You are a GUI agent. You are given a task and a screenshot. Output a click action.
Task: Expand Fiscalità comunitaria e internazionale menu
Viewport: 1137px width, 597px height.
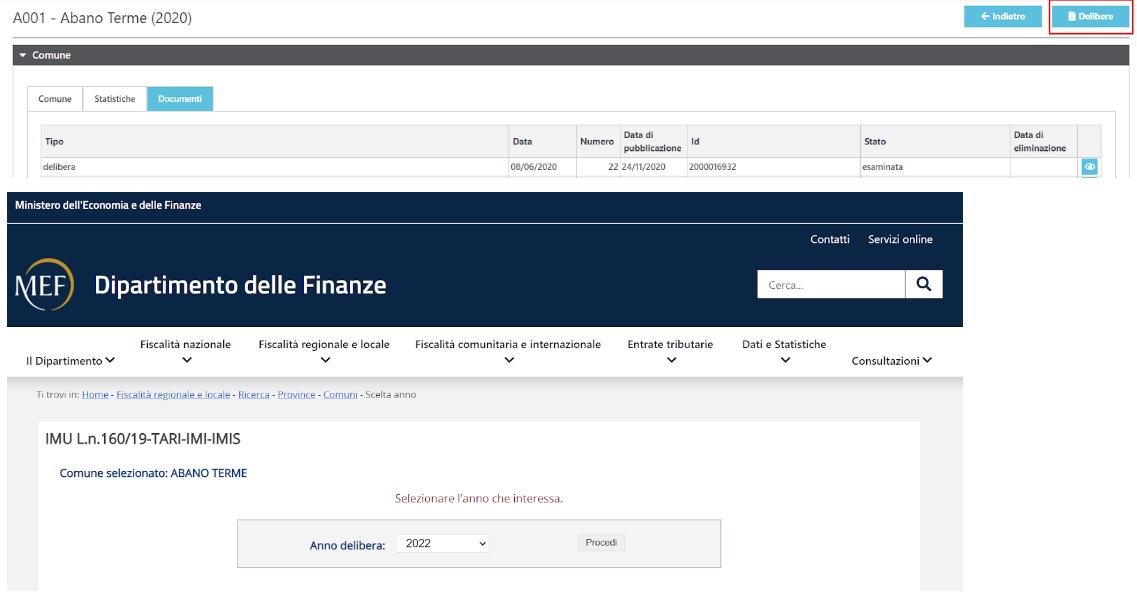coord(508,352)
